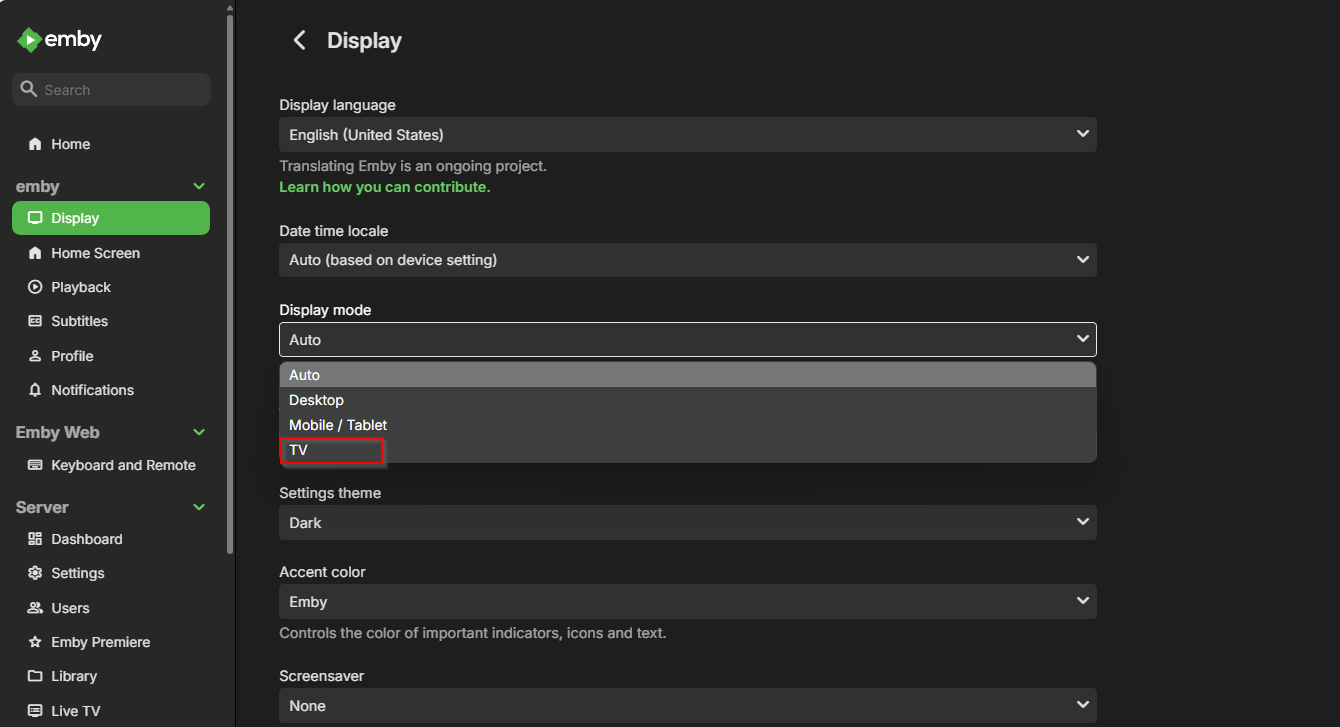Collapse the emby sidebar section
Image resolution: width=1340 pixels, height=727 pixels.
[199, 186]
